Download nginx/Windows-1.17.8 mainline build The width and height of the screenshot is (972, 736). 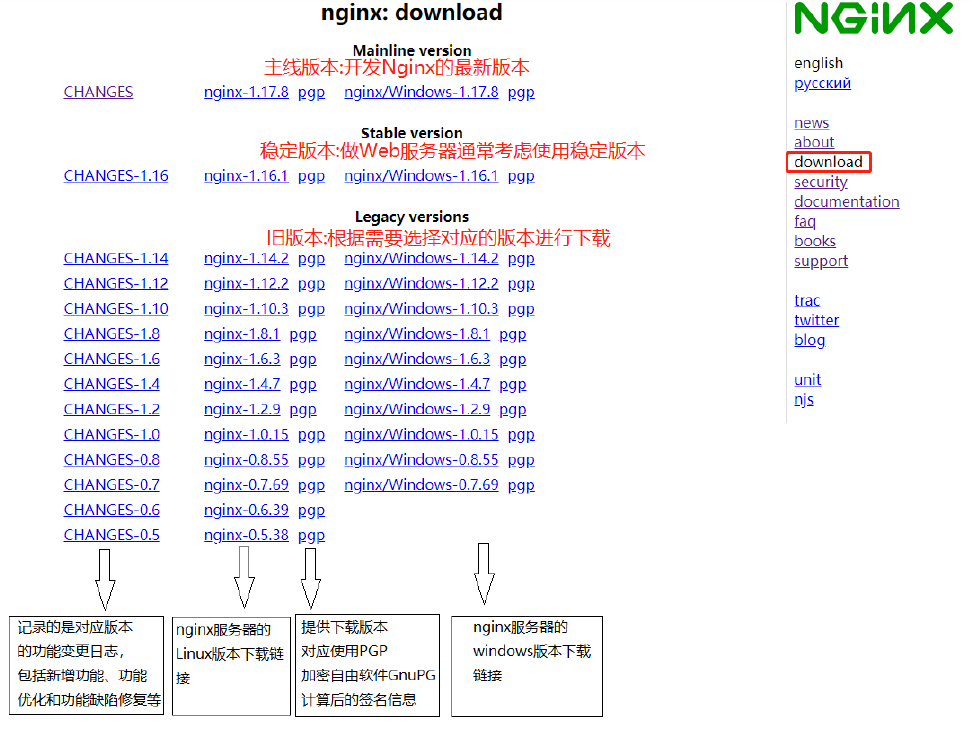(422, 92)
